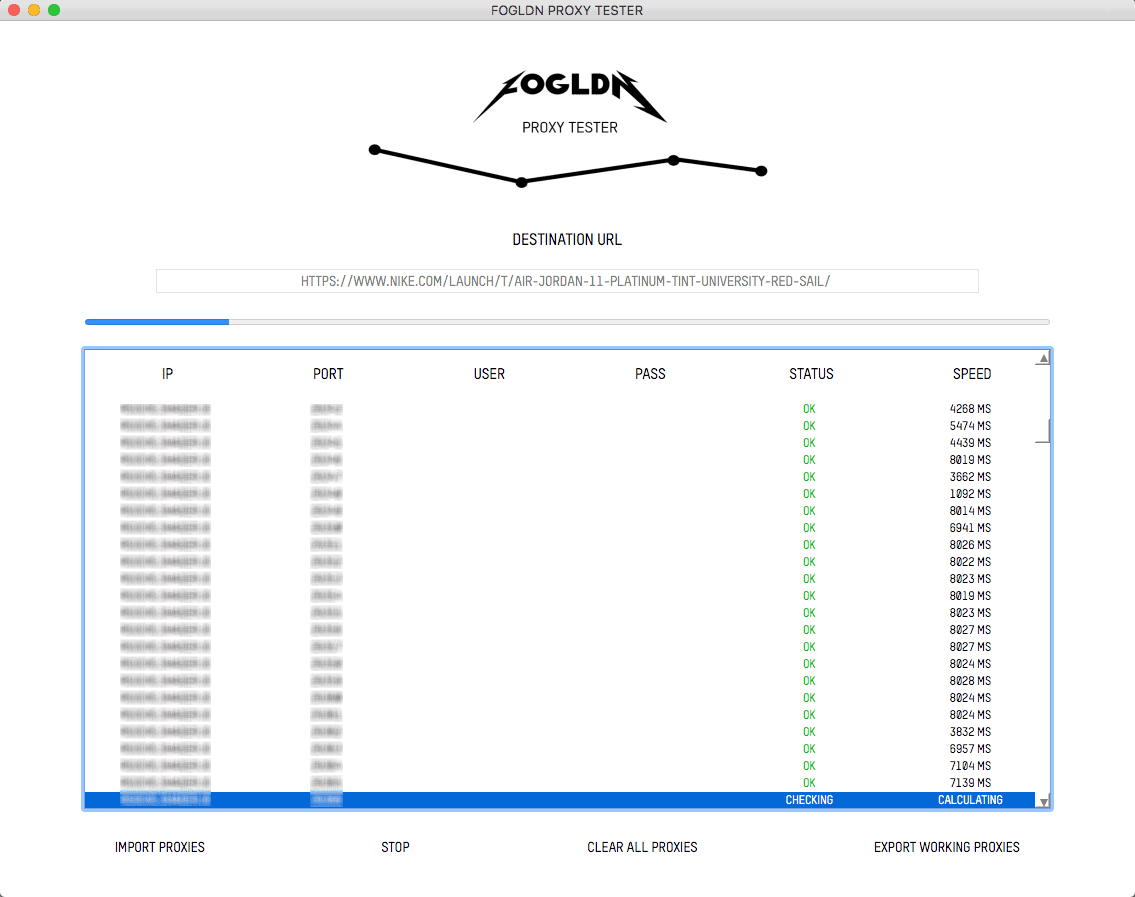Select the row with speed 4268 MS
1135x897 pixels.
click(x=560, y=409)
